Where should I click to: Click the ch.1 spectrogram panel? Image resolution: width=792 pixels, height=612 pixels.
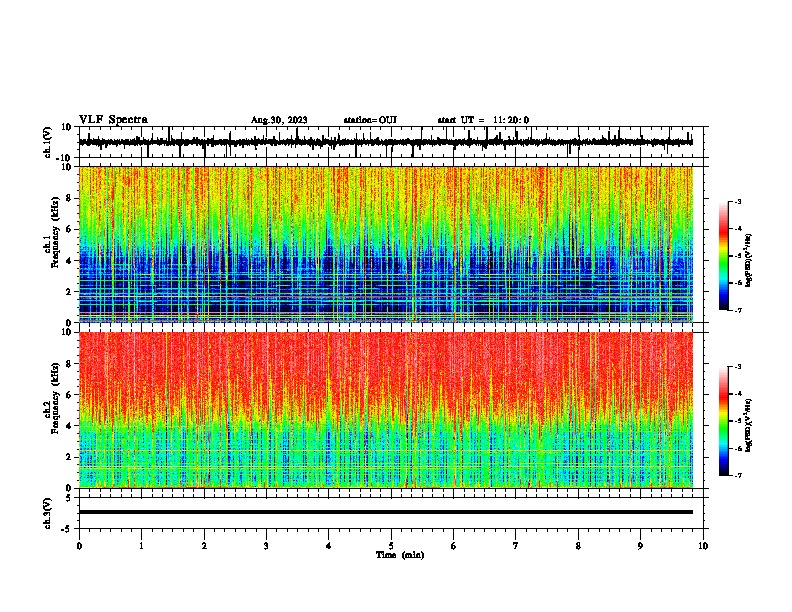click(x=385, y=244)
